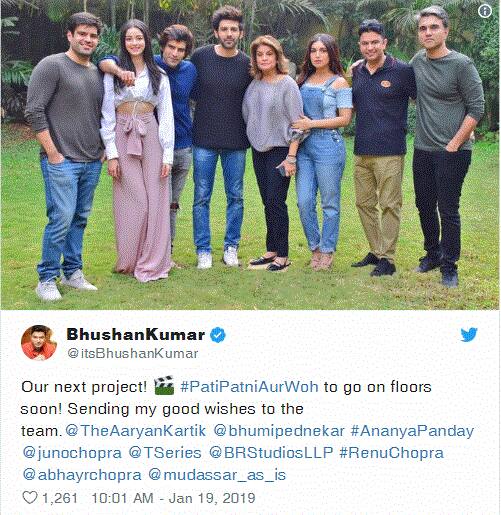Click the blue verified badge
The image size is (501, 515).
(218, 335)
